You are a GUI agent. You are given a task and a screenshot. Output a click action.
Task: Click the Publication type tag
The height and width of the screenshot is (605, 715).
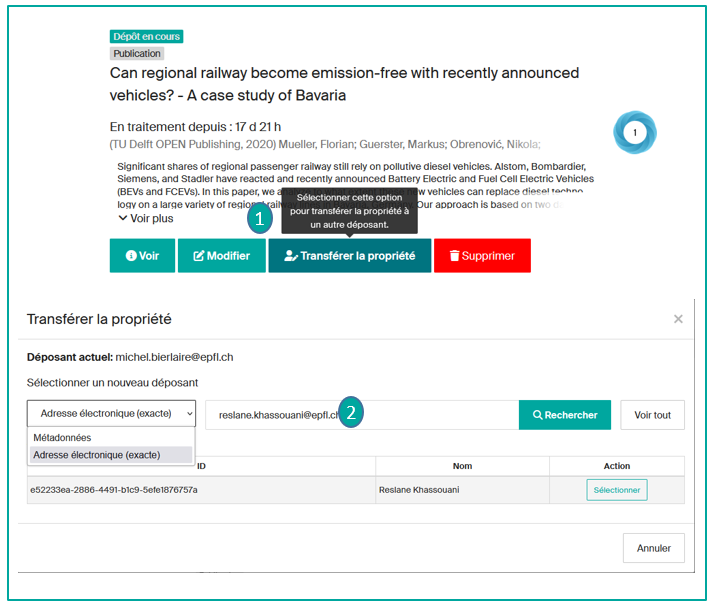click(137, 54)
